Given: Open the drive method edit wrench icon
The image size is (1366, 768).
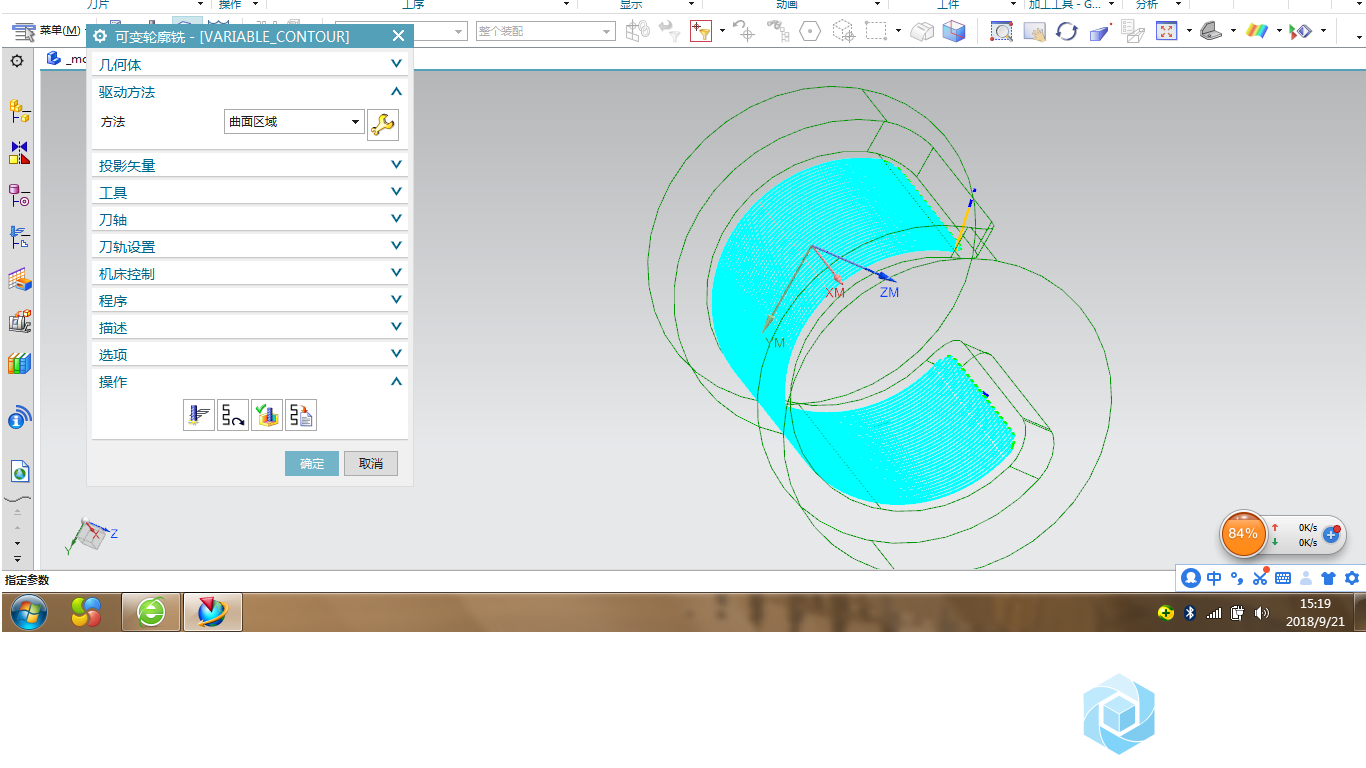Looking at the screenshot, I should pos(383,125).
